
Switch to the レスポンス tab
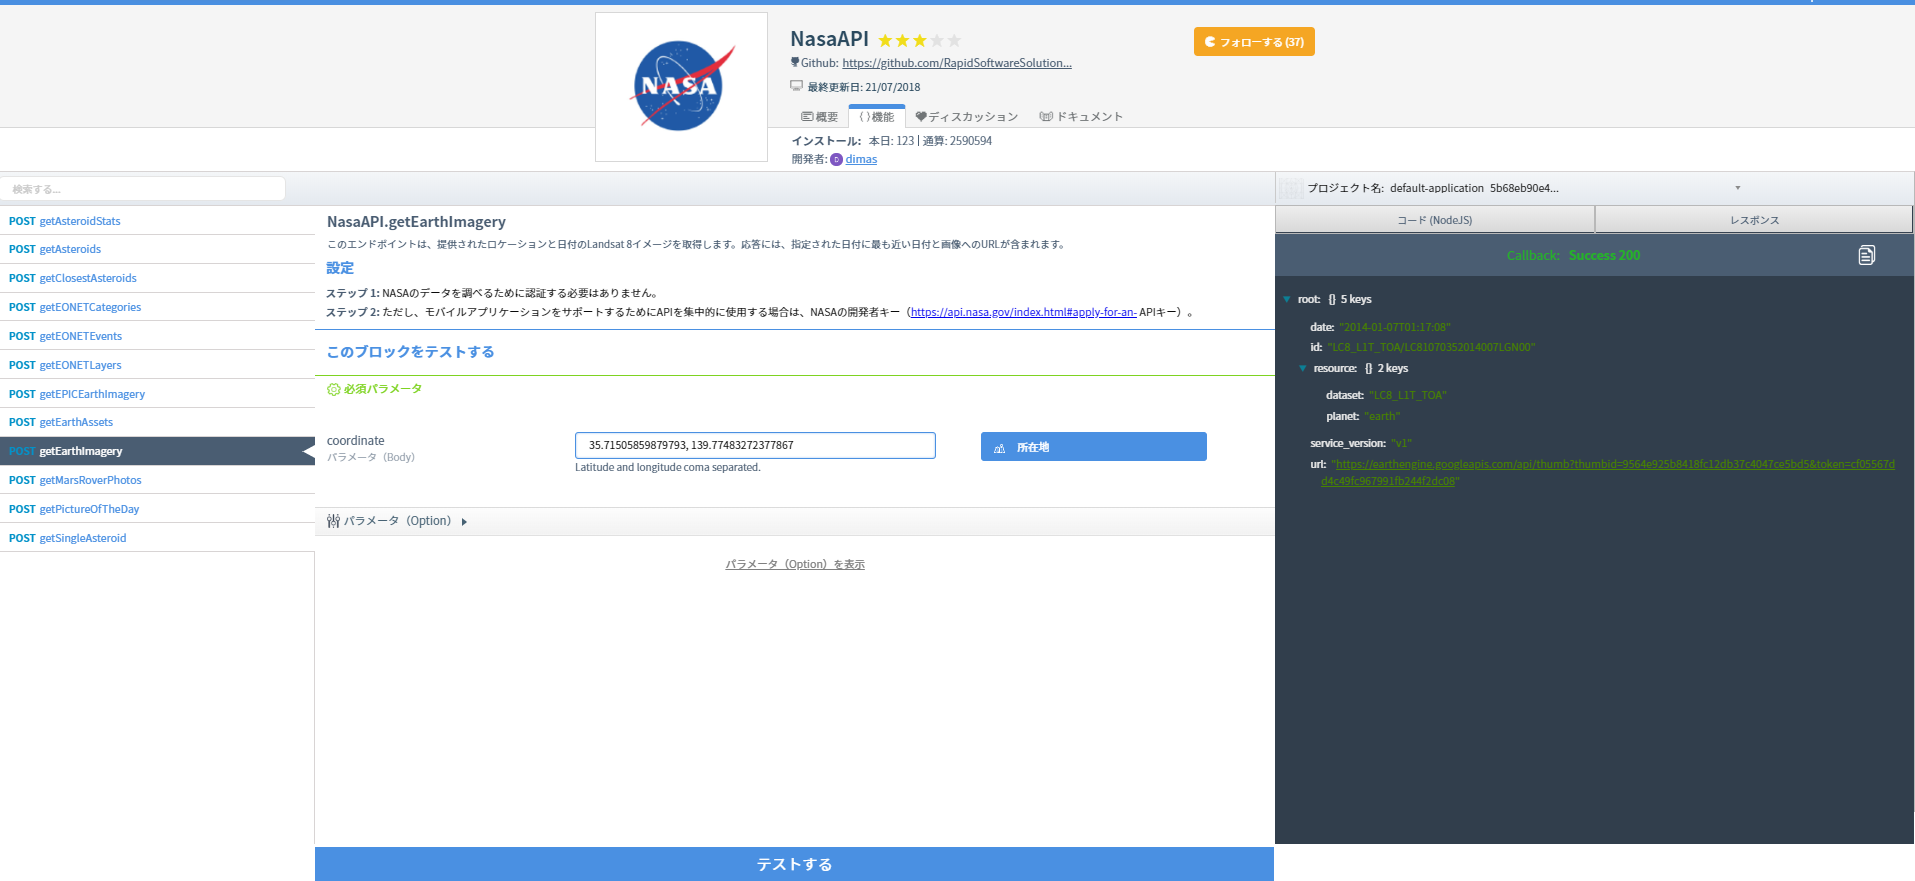click(1754, 220)
